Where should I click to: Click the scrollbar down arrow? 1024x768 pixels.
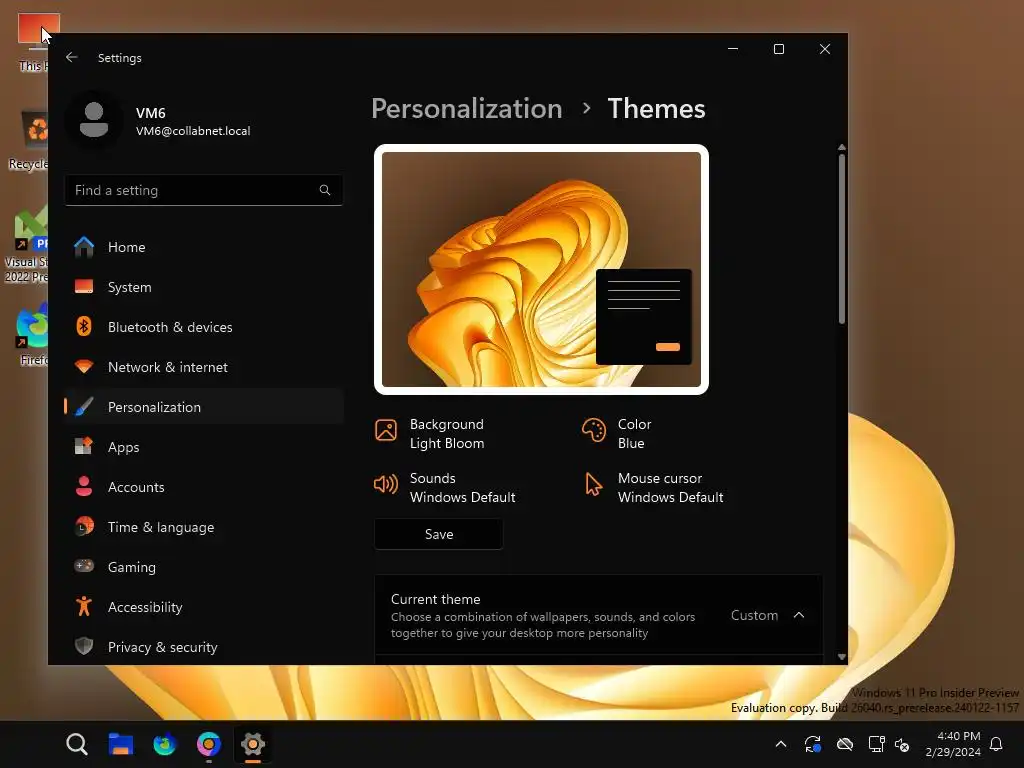(x=842, y=657)
